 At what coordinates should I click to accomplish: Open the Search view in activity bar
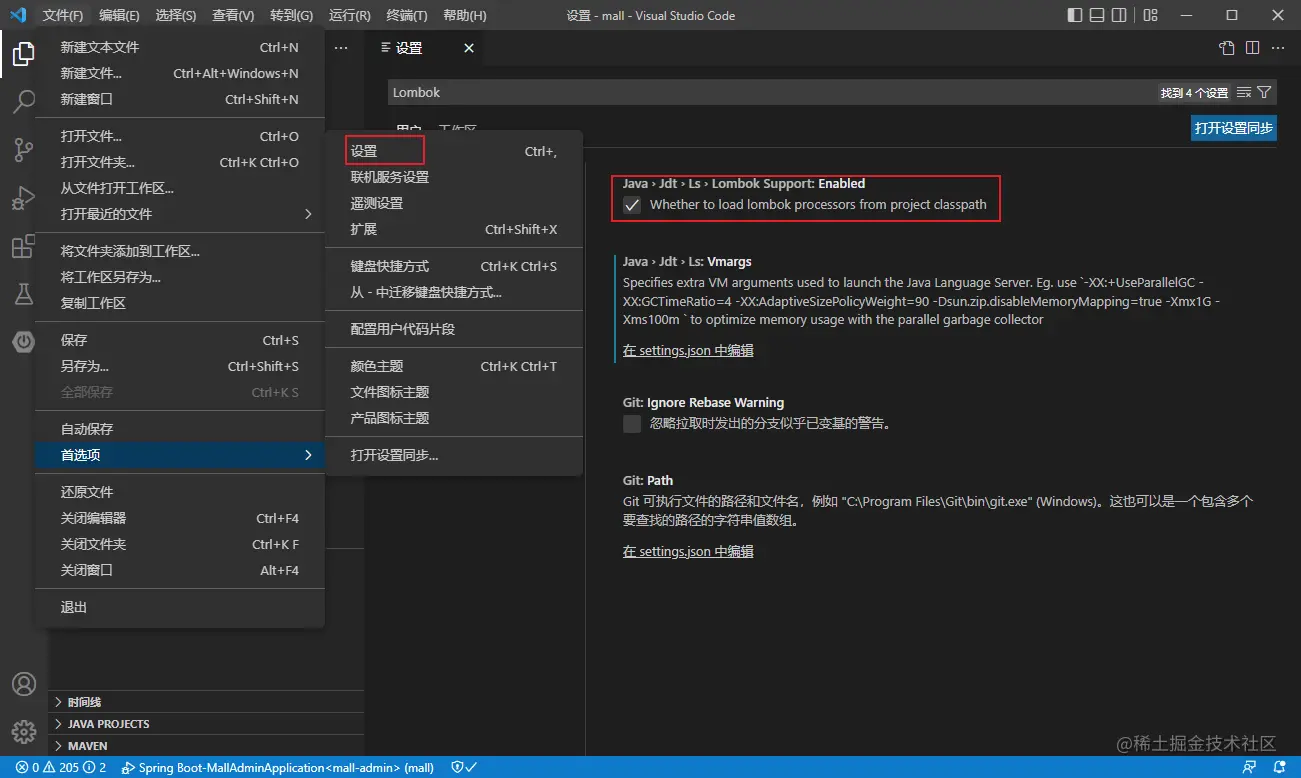click(23, 102)
